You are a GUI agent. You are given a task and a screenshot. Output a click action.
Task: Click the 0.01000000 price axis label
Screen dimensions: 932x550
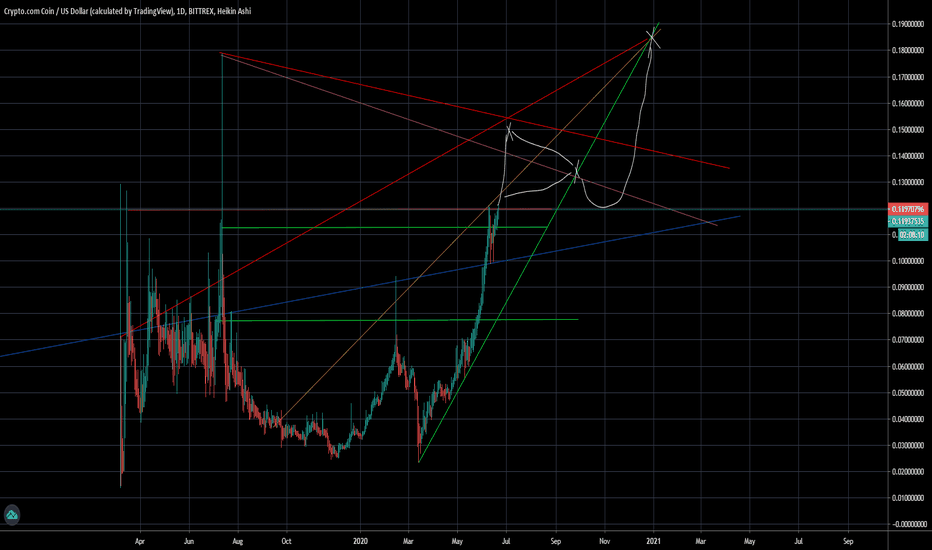[908, 498]
